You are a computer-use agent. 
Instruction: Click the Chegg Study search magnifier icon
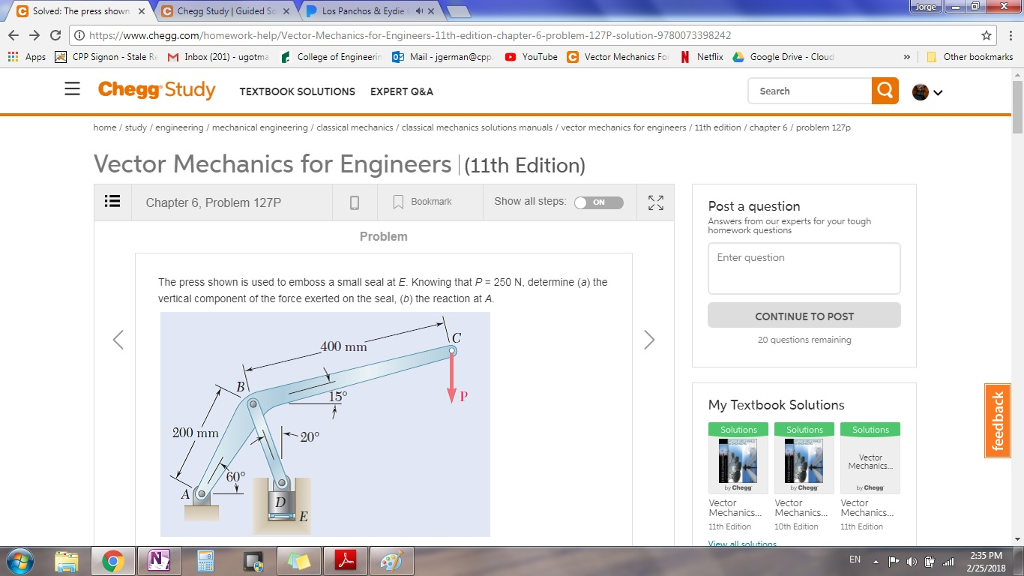tap(884, 90)
